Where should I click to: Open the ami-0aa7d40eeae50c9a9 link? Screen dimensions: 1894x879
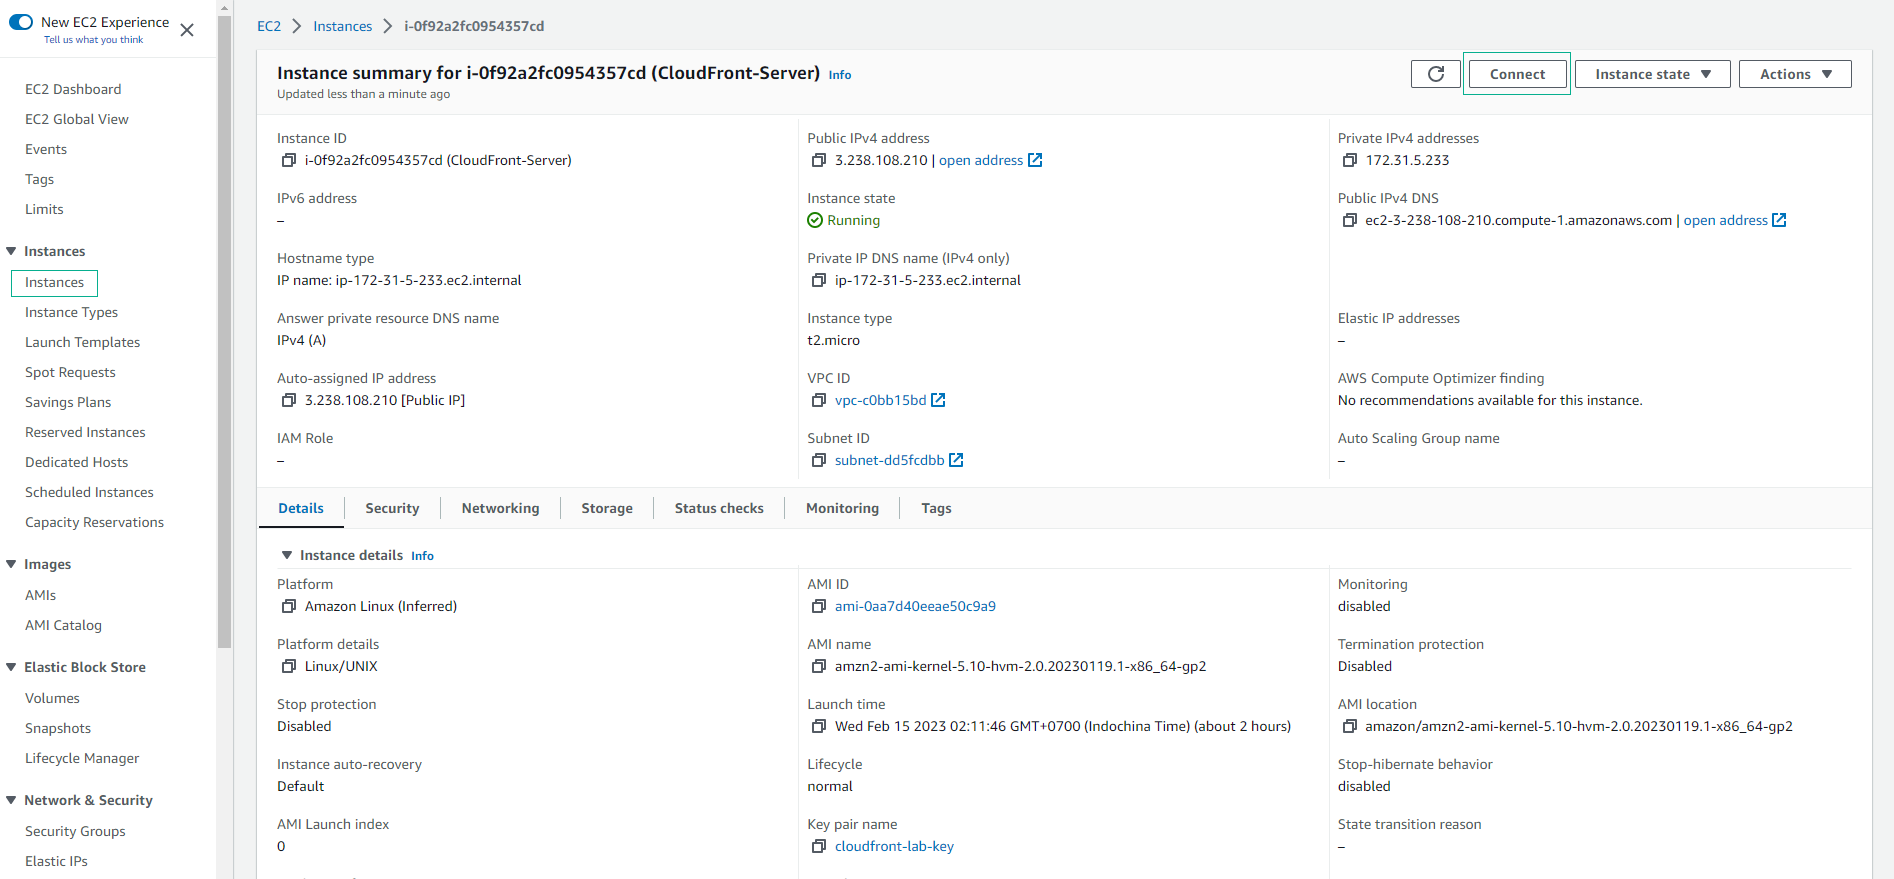coord(915,606)
